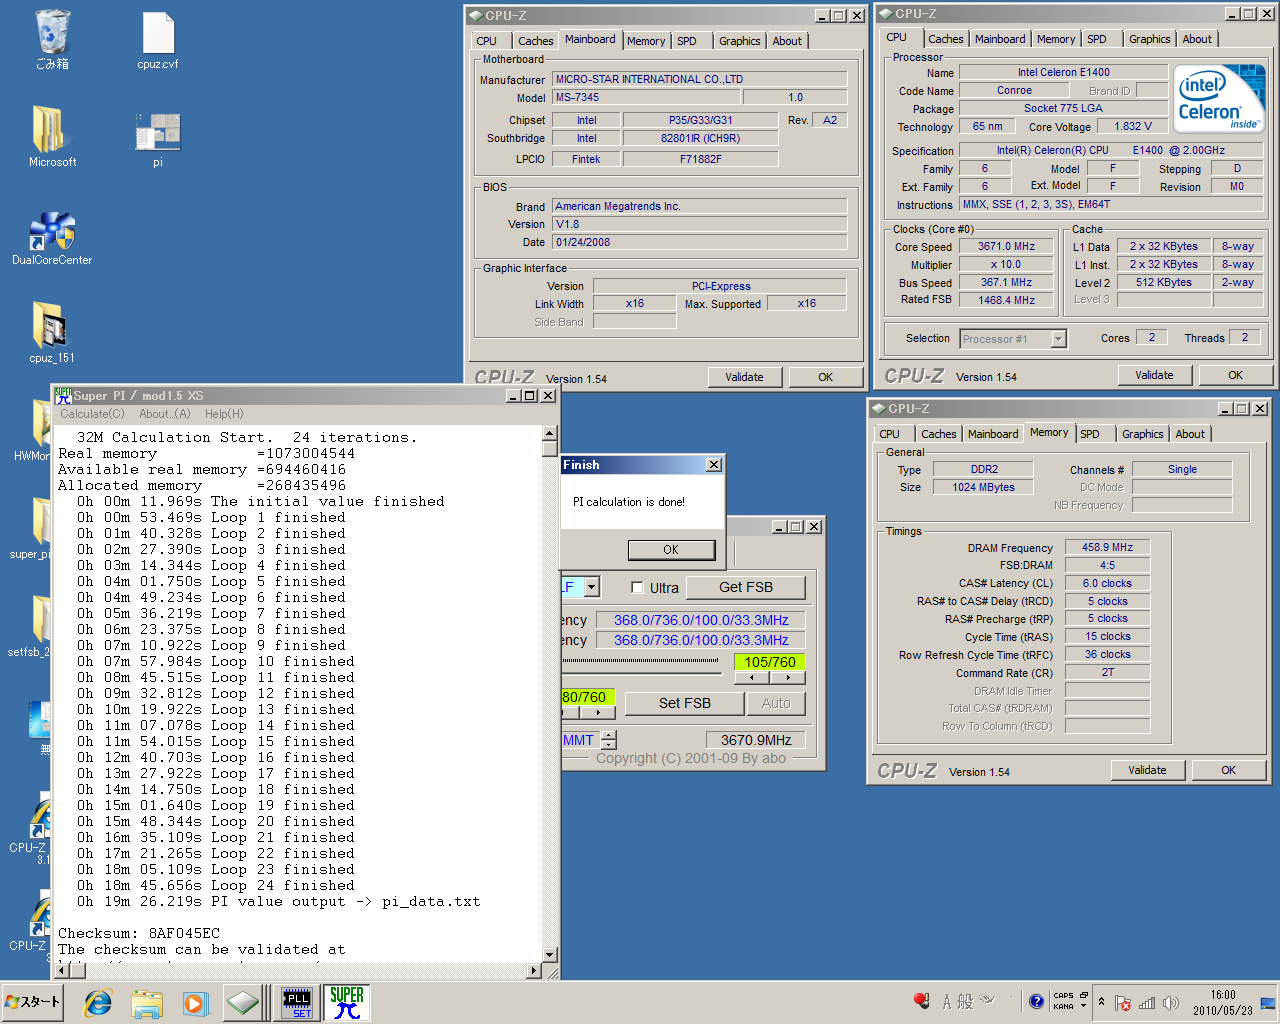Click the network signal tray icon

(1147, 1003)
